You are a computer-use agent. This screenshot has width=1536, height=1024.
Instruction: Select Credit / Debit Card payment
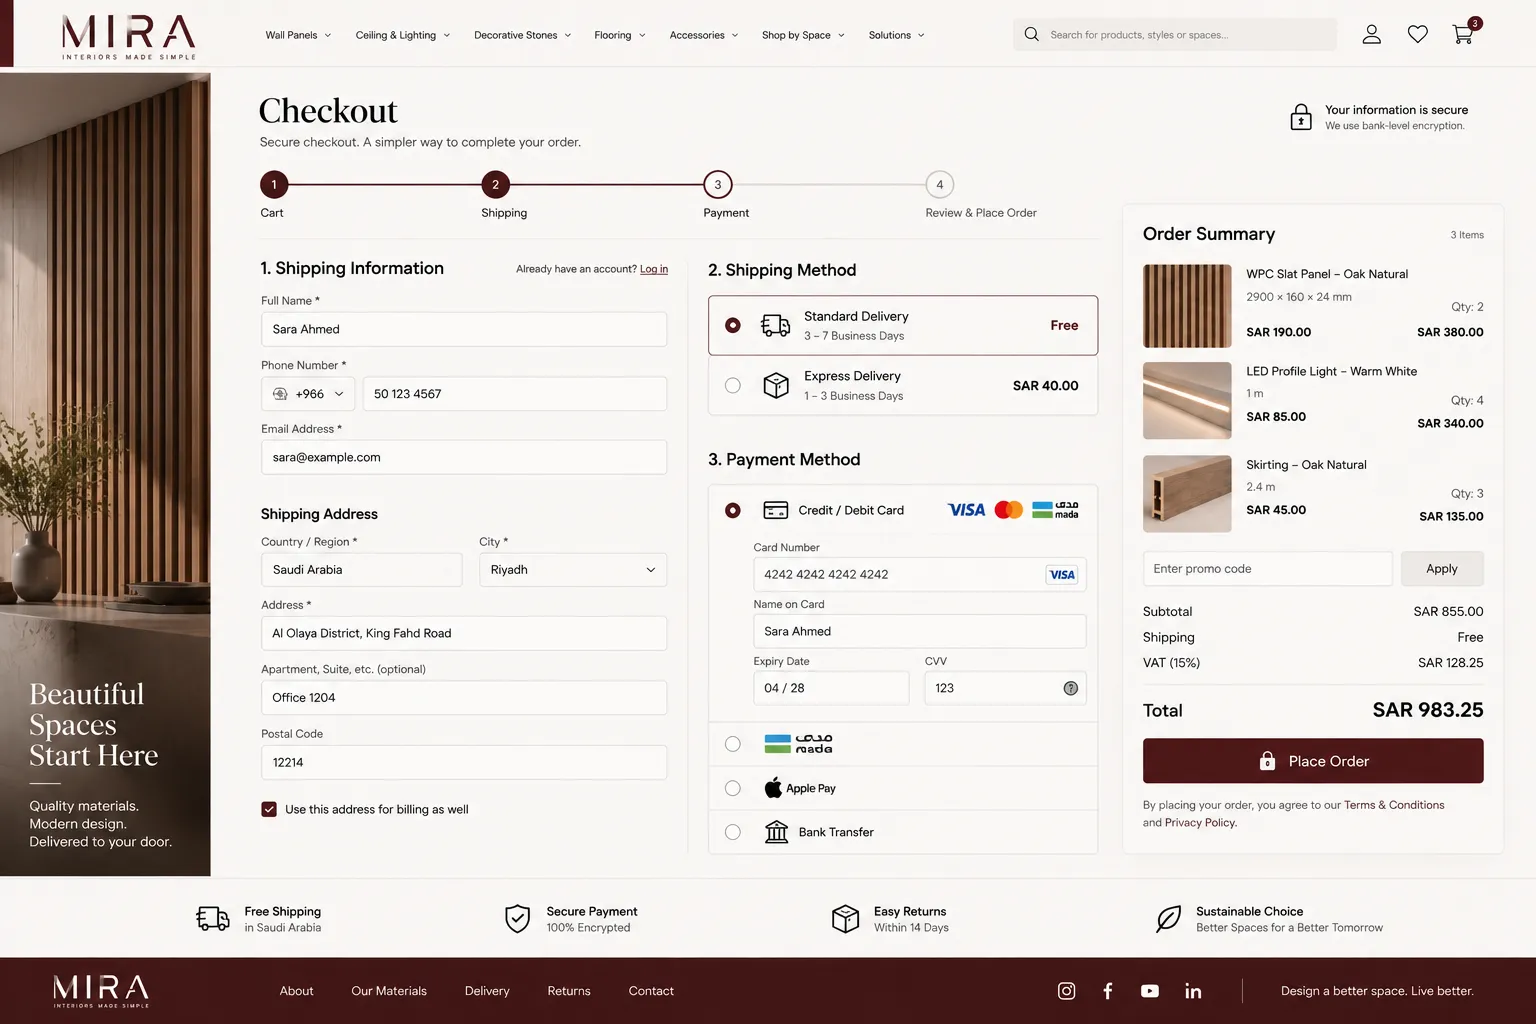point(733,510)
